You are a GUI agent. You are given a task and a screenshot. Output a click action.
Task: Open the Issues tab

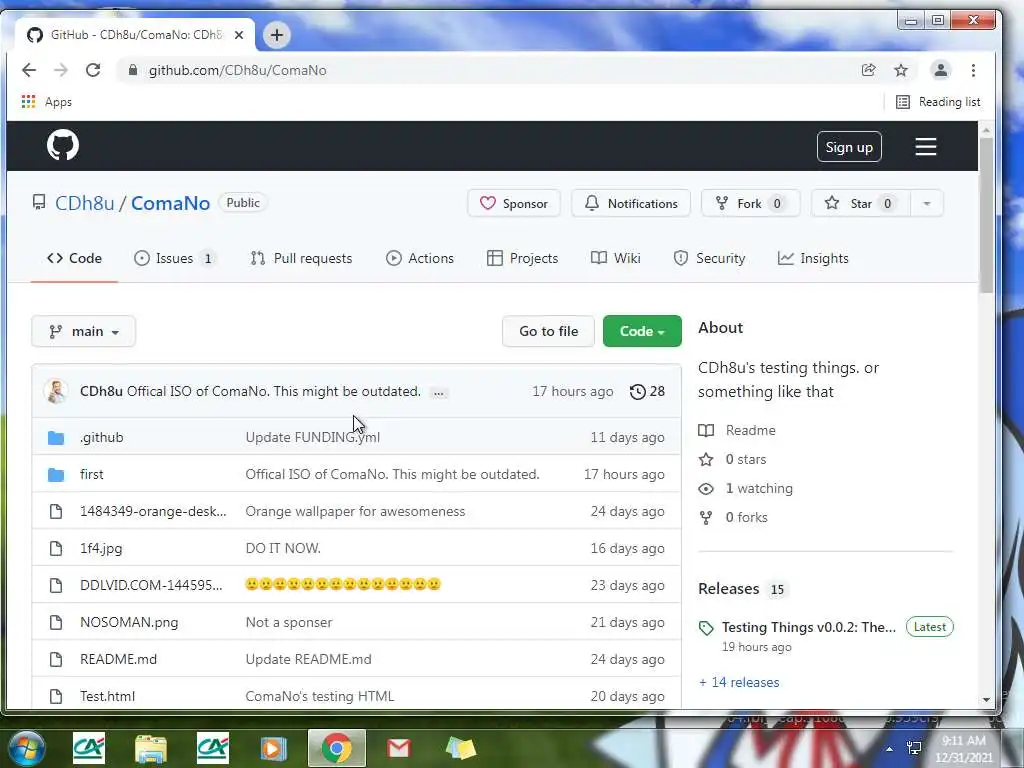click(x=174, y=258)
